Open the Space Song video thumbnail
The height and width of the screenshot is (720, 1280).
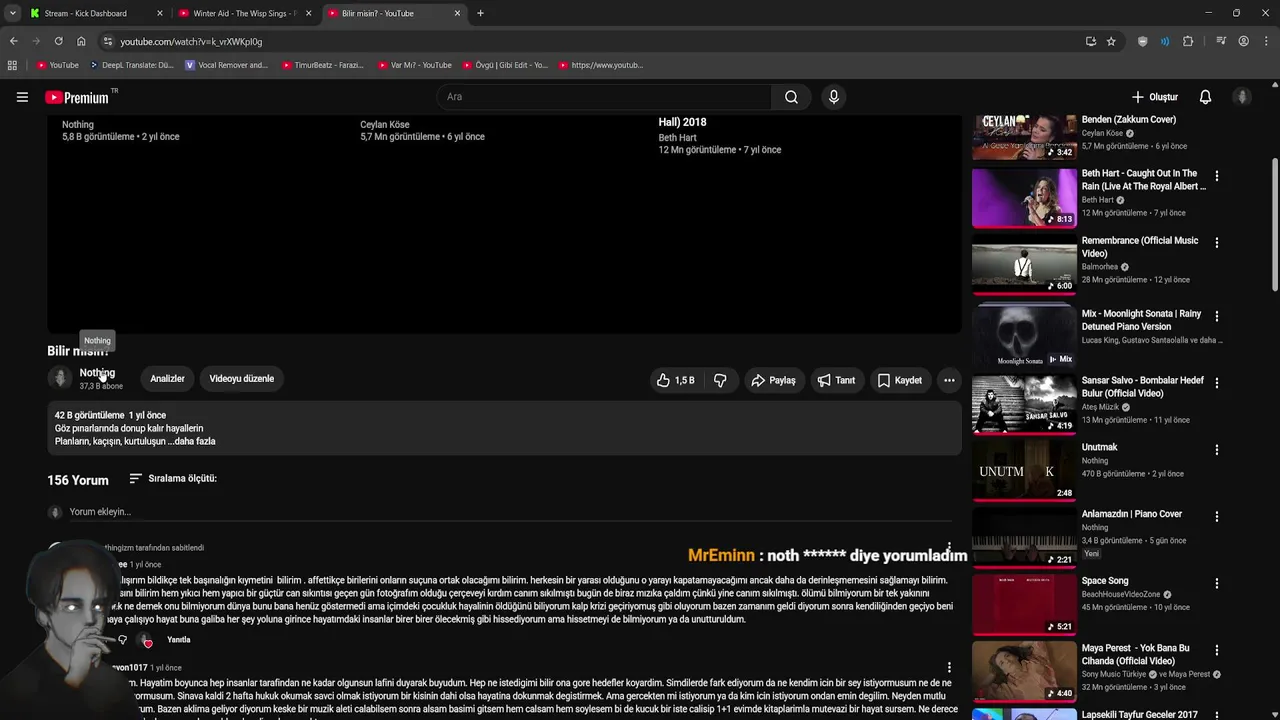coord(1024,604)
